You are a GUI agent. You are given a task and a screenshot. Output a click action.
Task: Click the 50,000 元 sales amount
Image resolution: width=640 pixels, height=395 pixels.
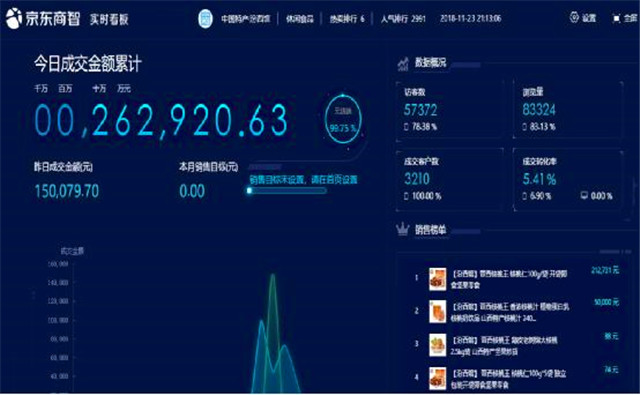click(x=606, y=302)
